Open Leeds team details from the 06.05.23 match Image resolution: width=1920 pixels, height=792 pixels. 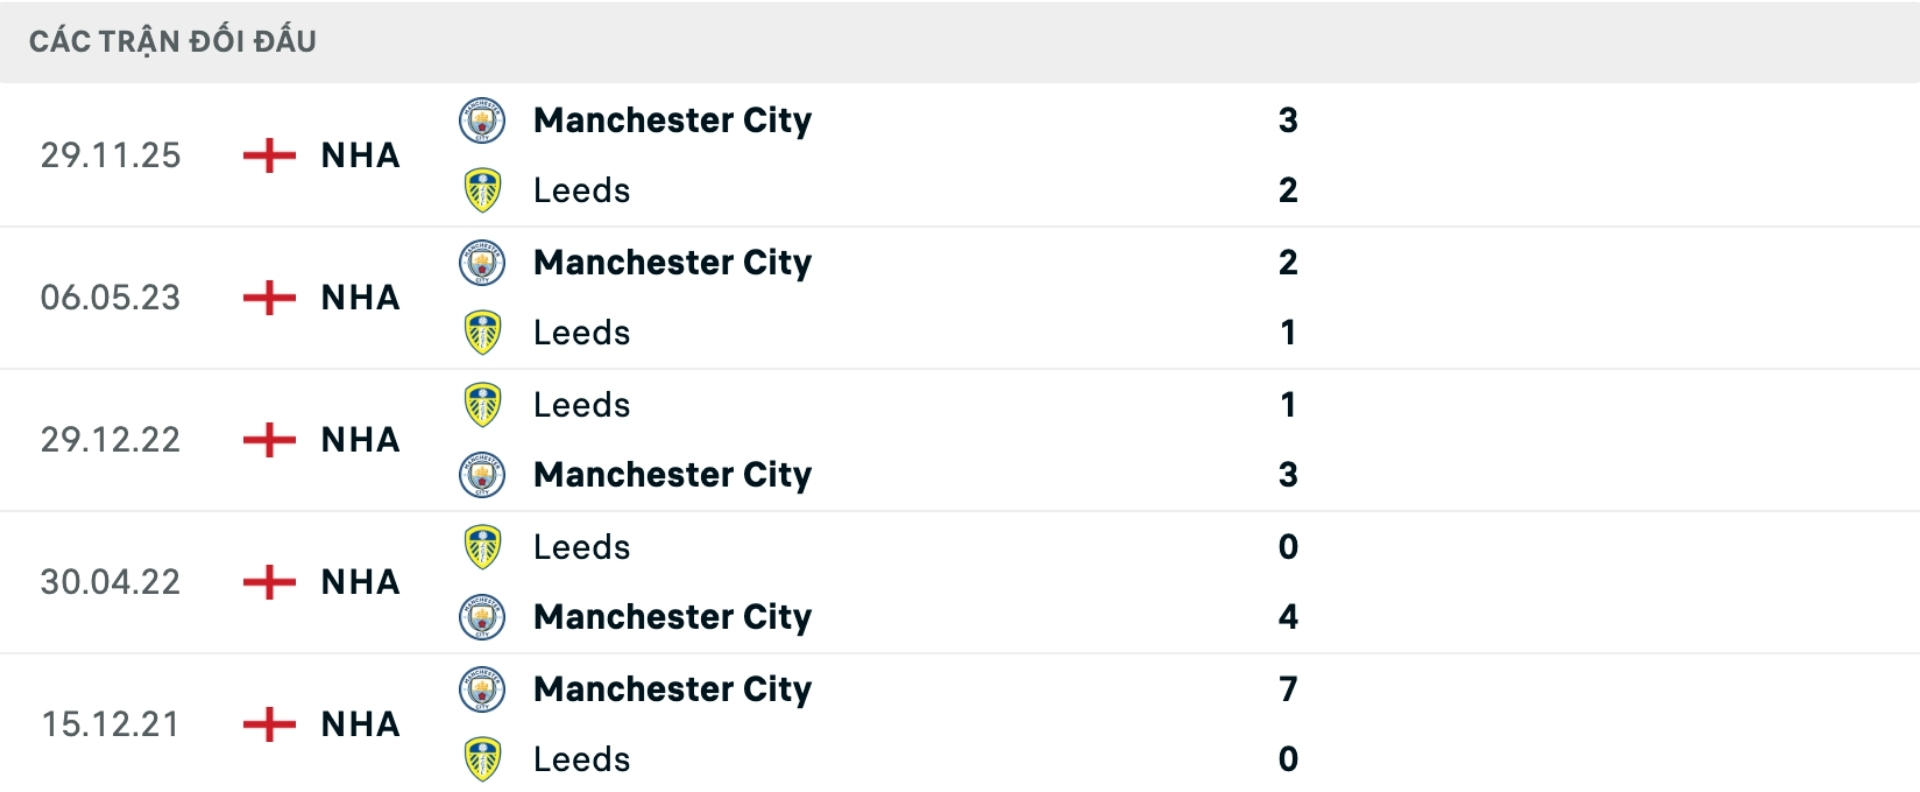tap(581, 332)
